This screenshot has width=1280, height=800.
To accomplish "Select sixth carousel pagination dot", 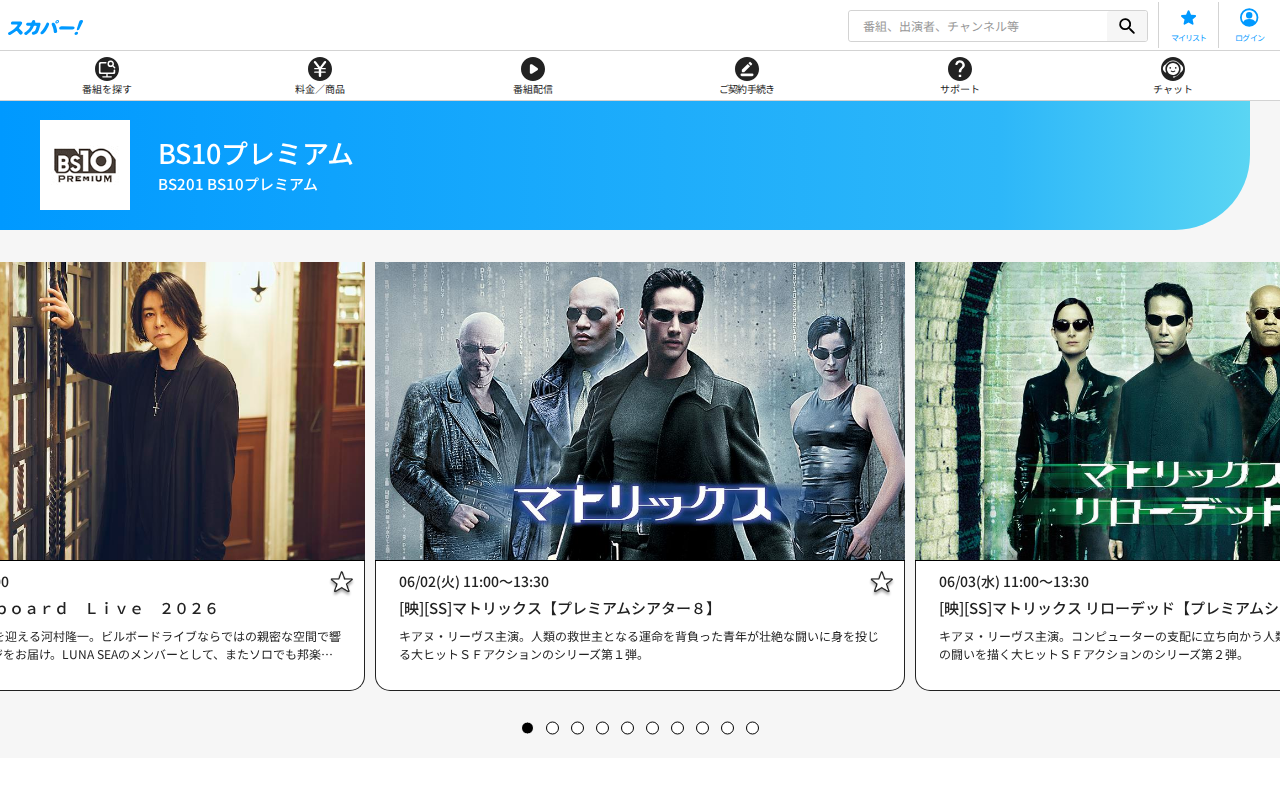I will pos(652,728).
